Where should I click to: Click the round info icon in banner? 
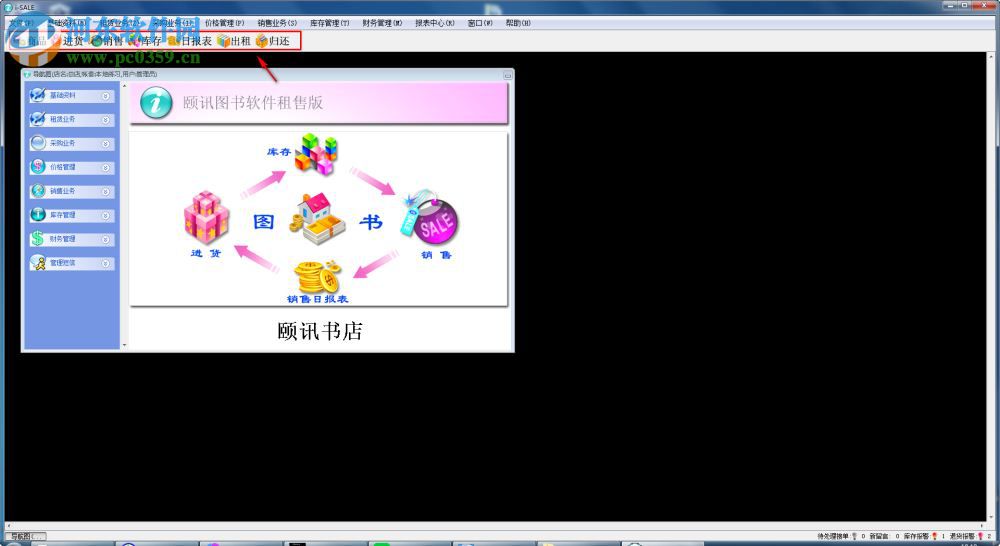(x=156, y=102)
